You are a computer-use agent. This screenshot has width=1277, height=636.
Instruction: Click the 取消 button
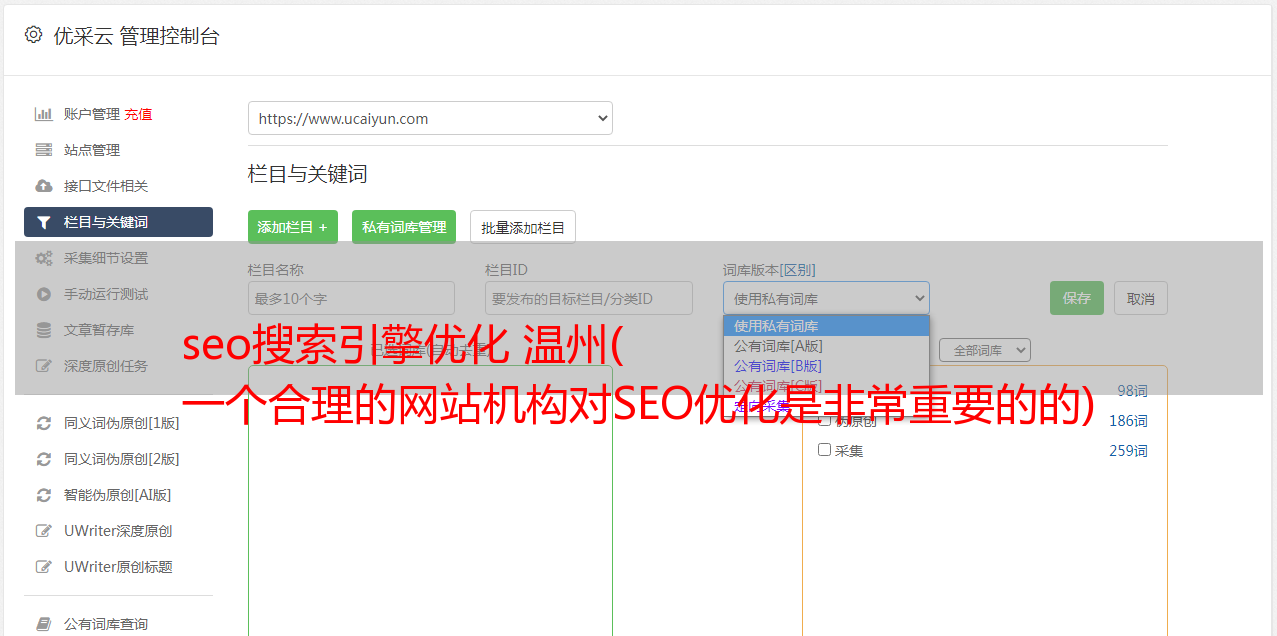click(x=1141, y=298)
